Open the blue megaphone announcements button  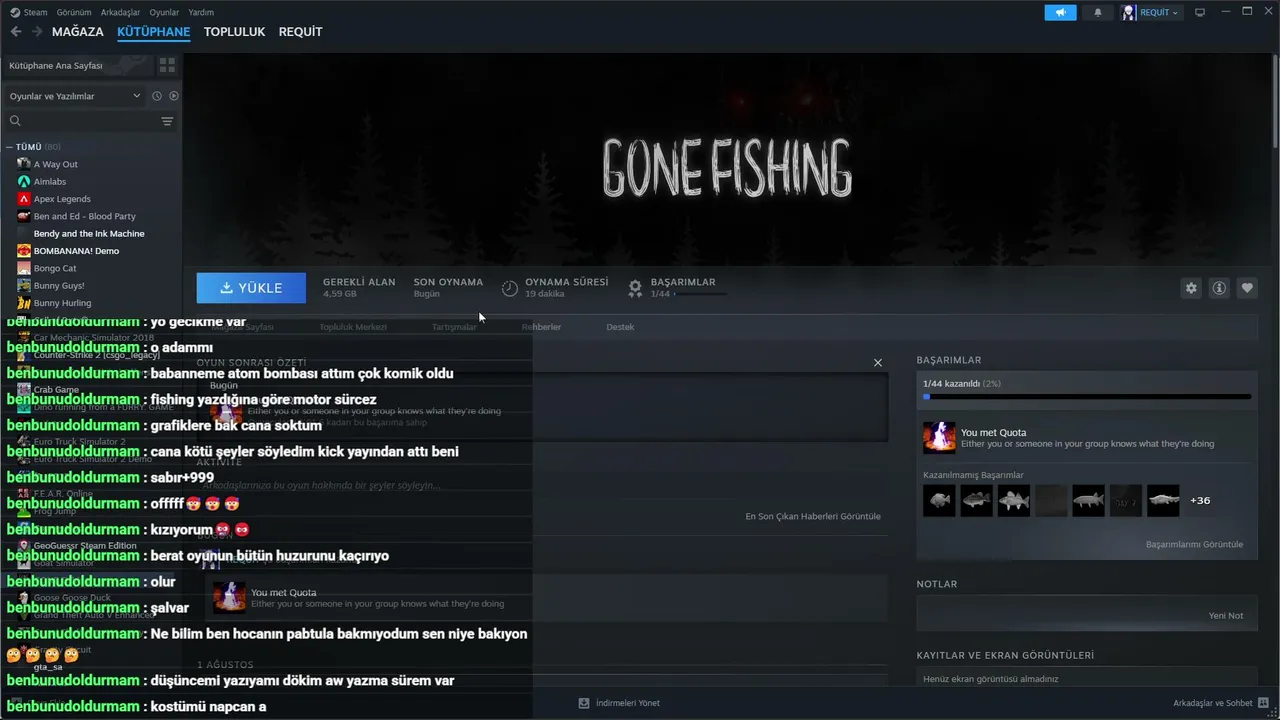pyautogui.click(x=1060, y=12)
